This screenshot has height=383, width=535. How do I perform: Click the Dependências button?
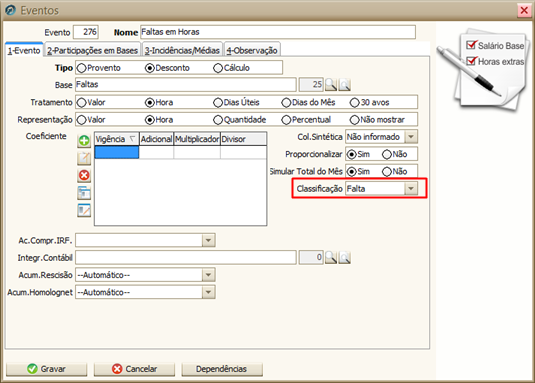222,369
